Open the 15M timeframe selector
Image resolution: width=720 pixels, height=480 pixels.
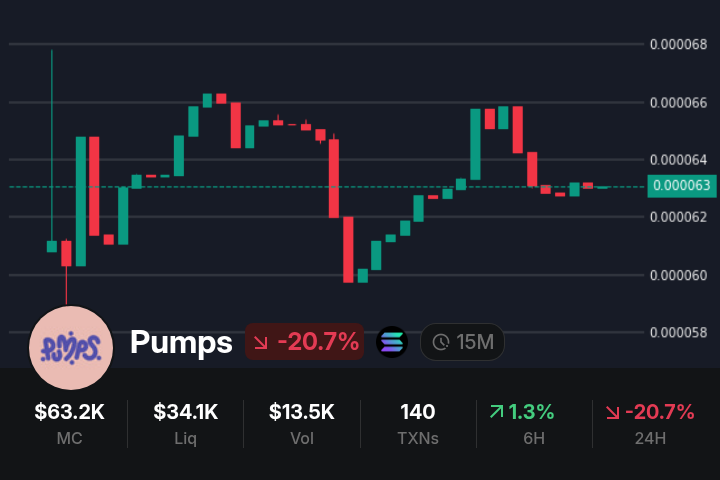tap(463, 342)
